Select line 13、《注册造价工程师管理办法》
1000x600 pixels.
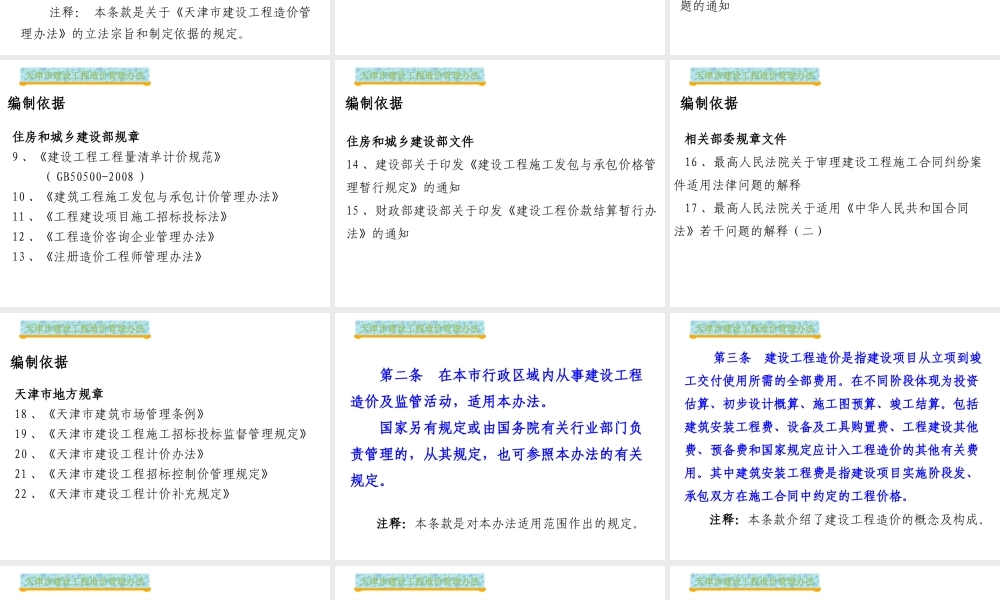(x=107, y=257)
